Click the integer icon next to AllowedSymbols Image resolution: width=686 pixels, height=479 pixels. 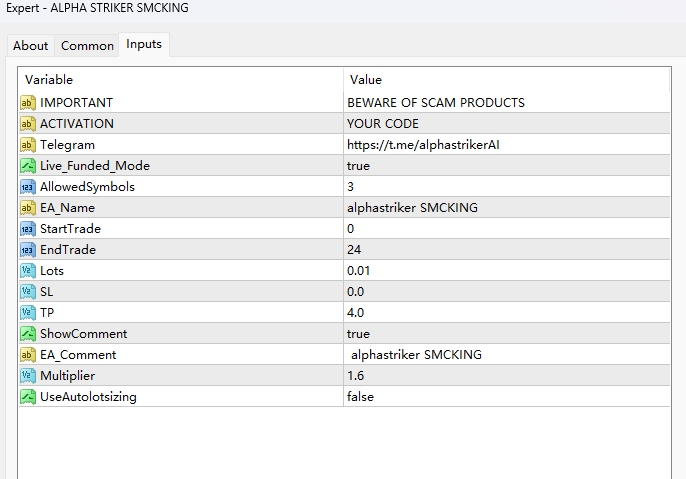(x=28, y=186)
